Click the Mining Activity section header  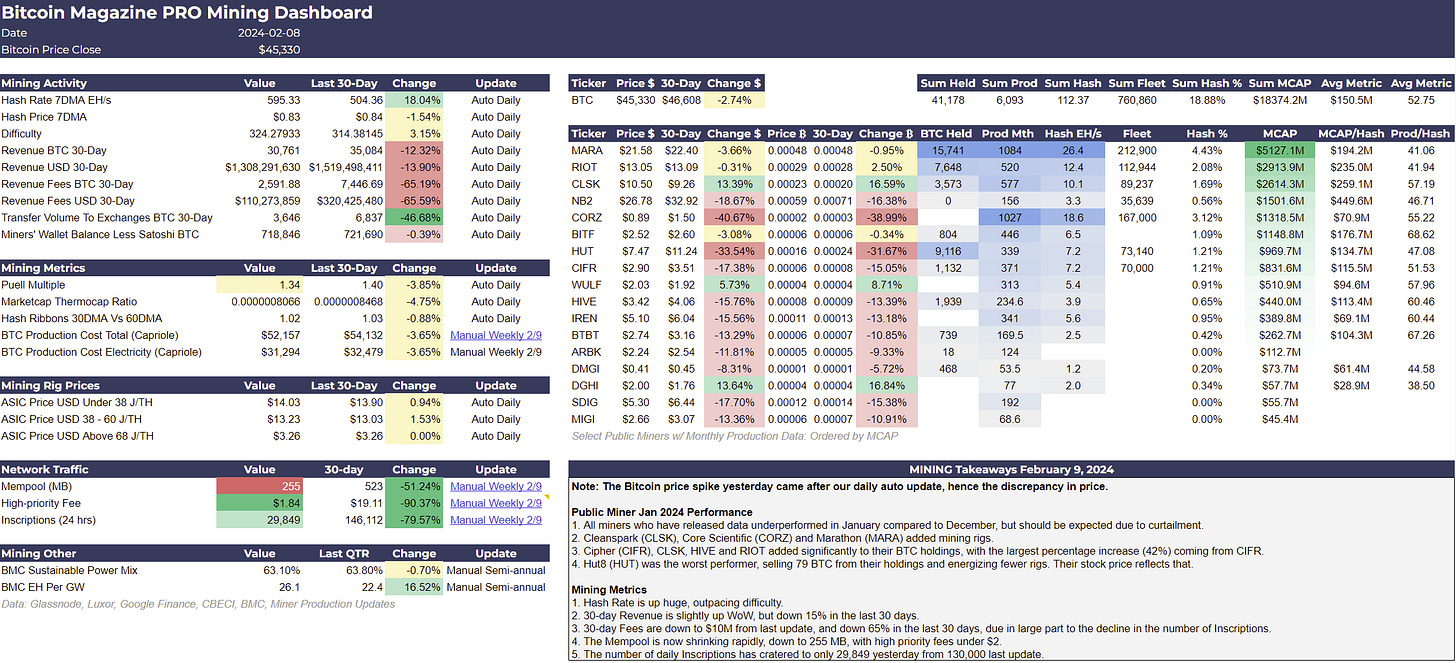point(44,83)
